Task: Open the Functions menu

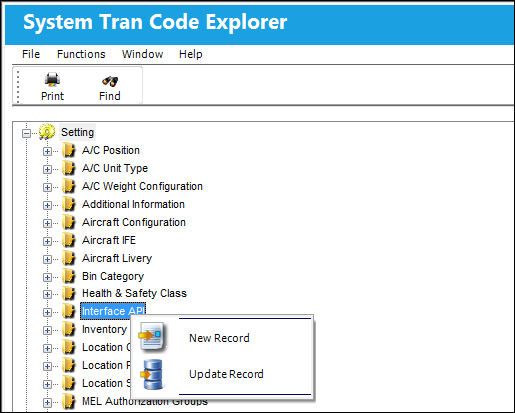Action: (81, 54)
